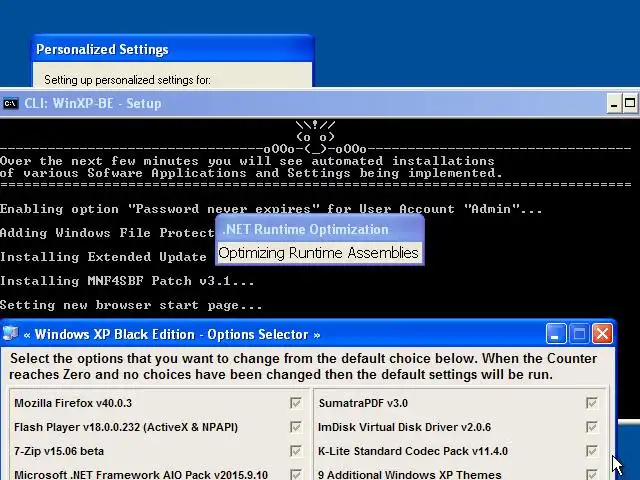Click the .NET Runtime Optimization title bar
The width and height of the screenshot is (640, 480).
tap(320, 229)
